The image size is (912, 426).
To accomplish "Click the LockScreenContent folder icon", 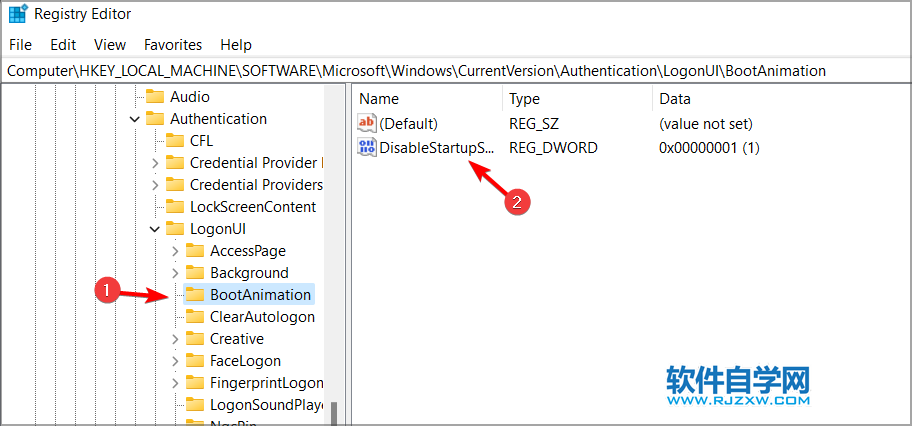I will coord(174,207).
